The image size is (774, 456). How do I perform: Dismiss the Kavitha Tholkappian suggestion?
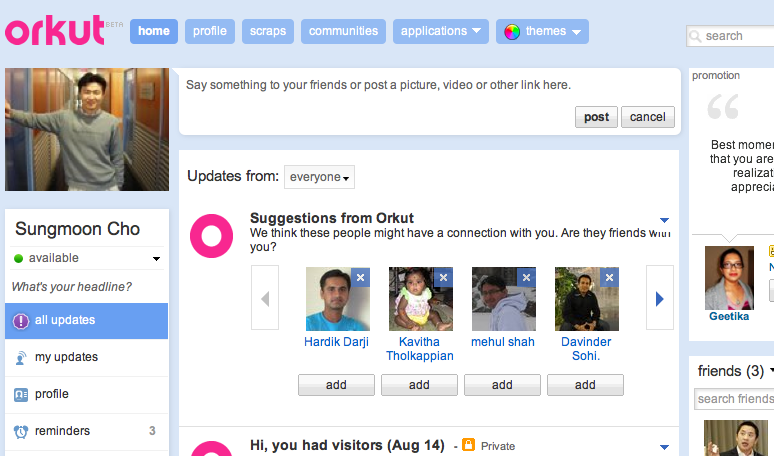pyautogui.click(x=444, y=277)
